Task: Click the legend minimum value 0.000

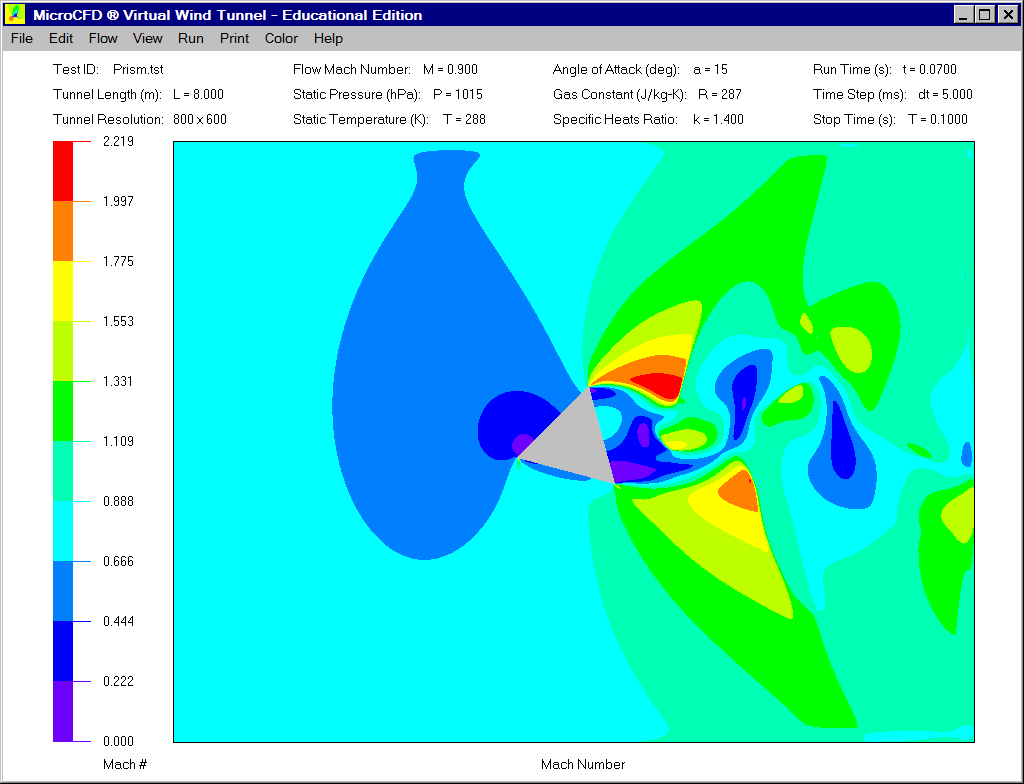Action: click(x=118, y=742)
